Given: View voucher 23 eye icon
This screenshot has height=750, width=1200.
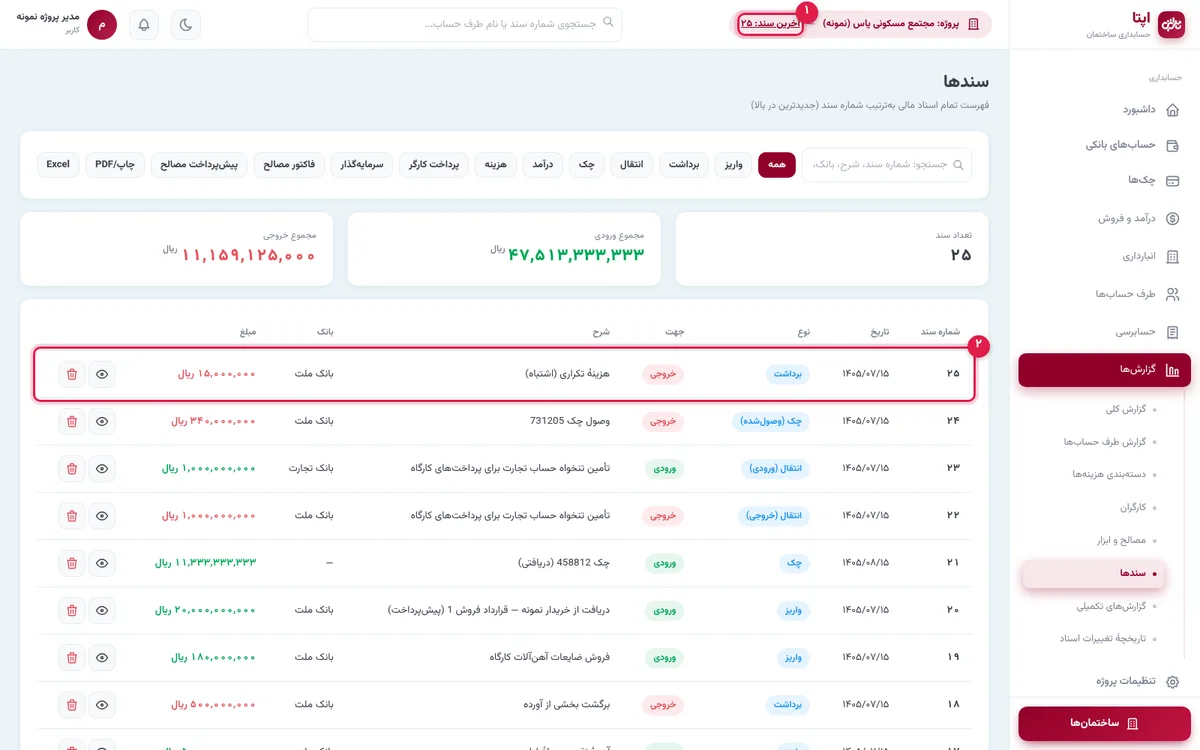Looking at the screenshot, I should (x=102, y=468).
